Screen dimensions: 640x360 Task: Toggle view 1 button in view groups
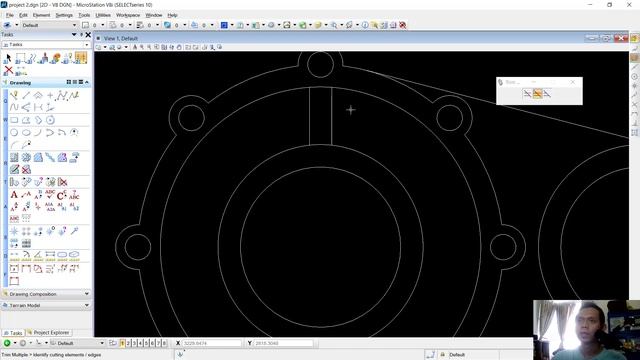point(122,343)
